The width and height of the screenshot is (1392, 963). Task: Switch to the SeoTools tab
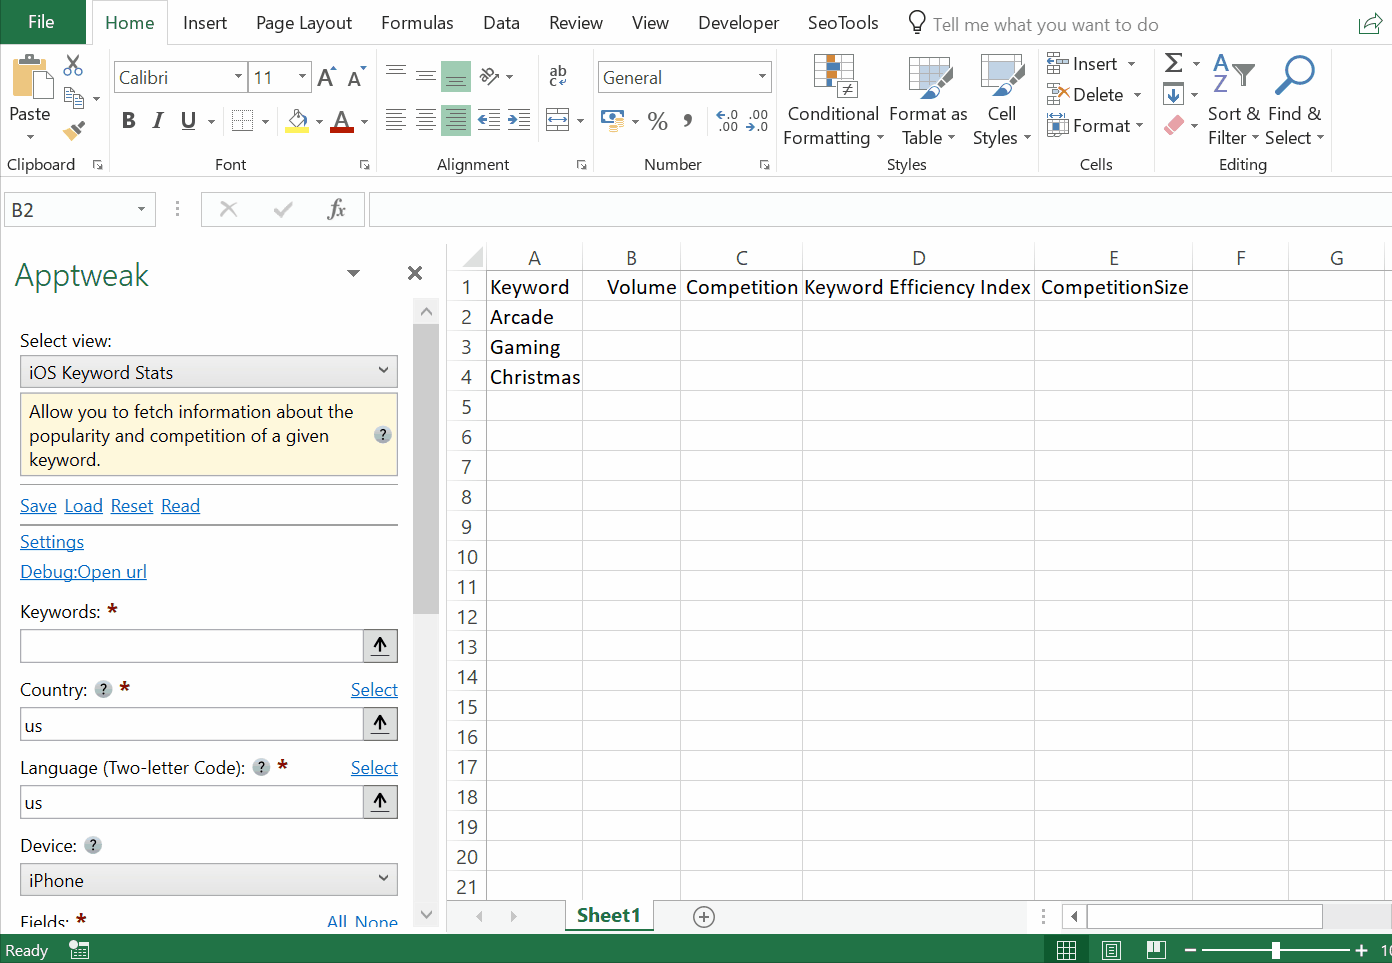tap(843, 23)
